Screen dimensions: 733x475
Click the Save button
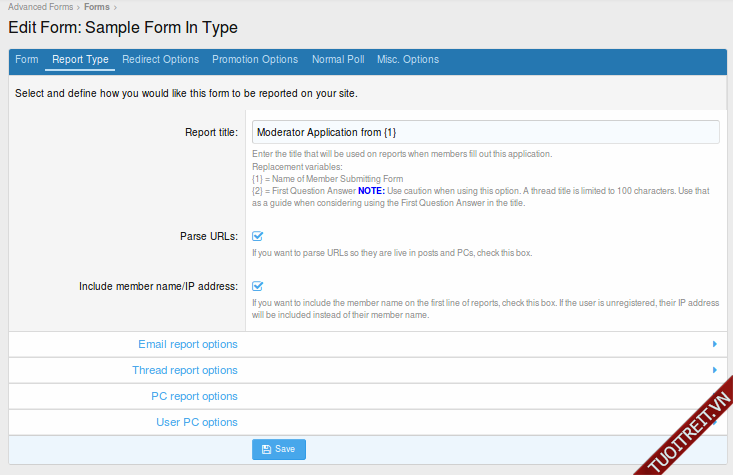pyautogui.click(x=278, y=450)
